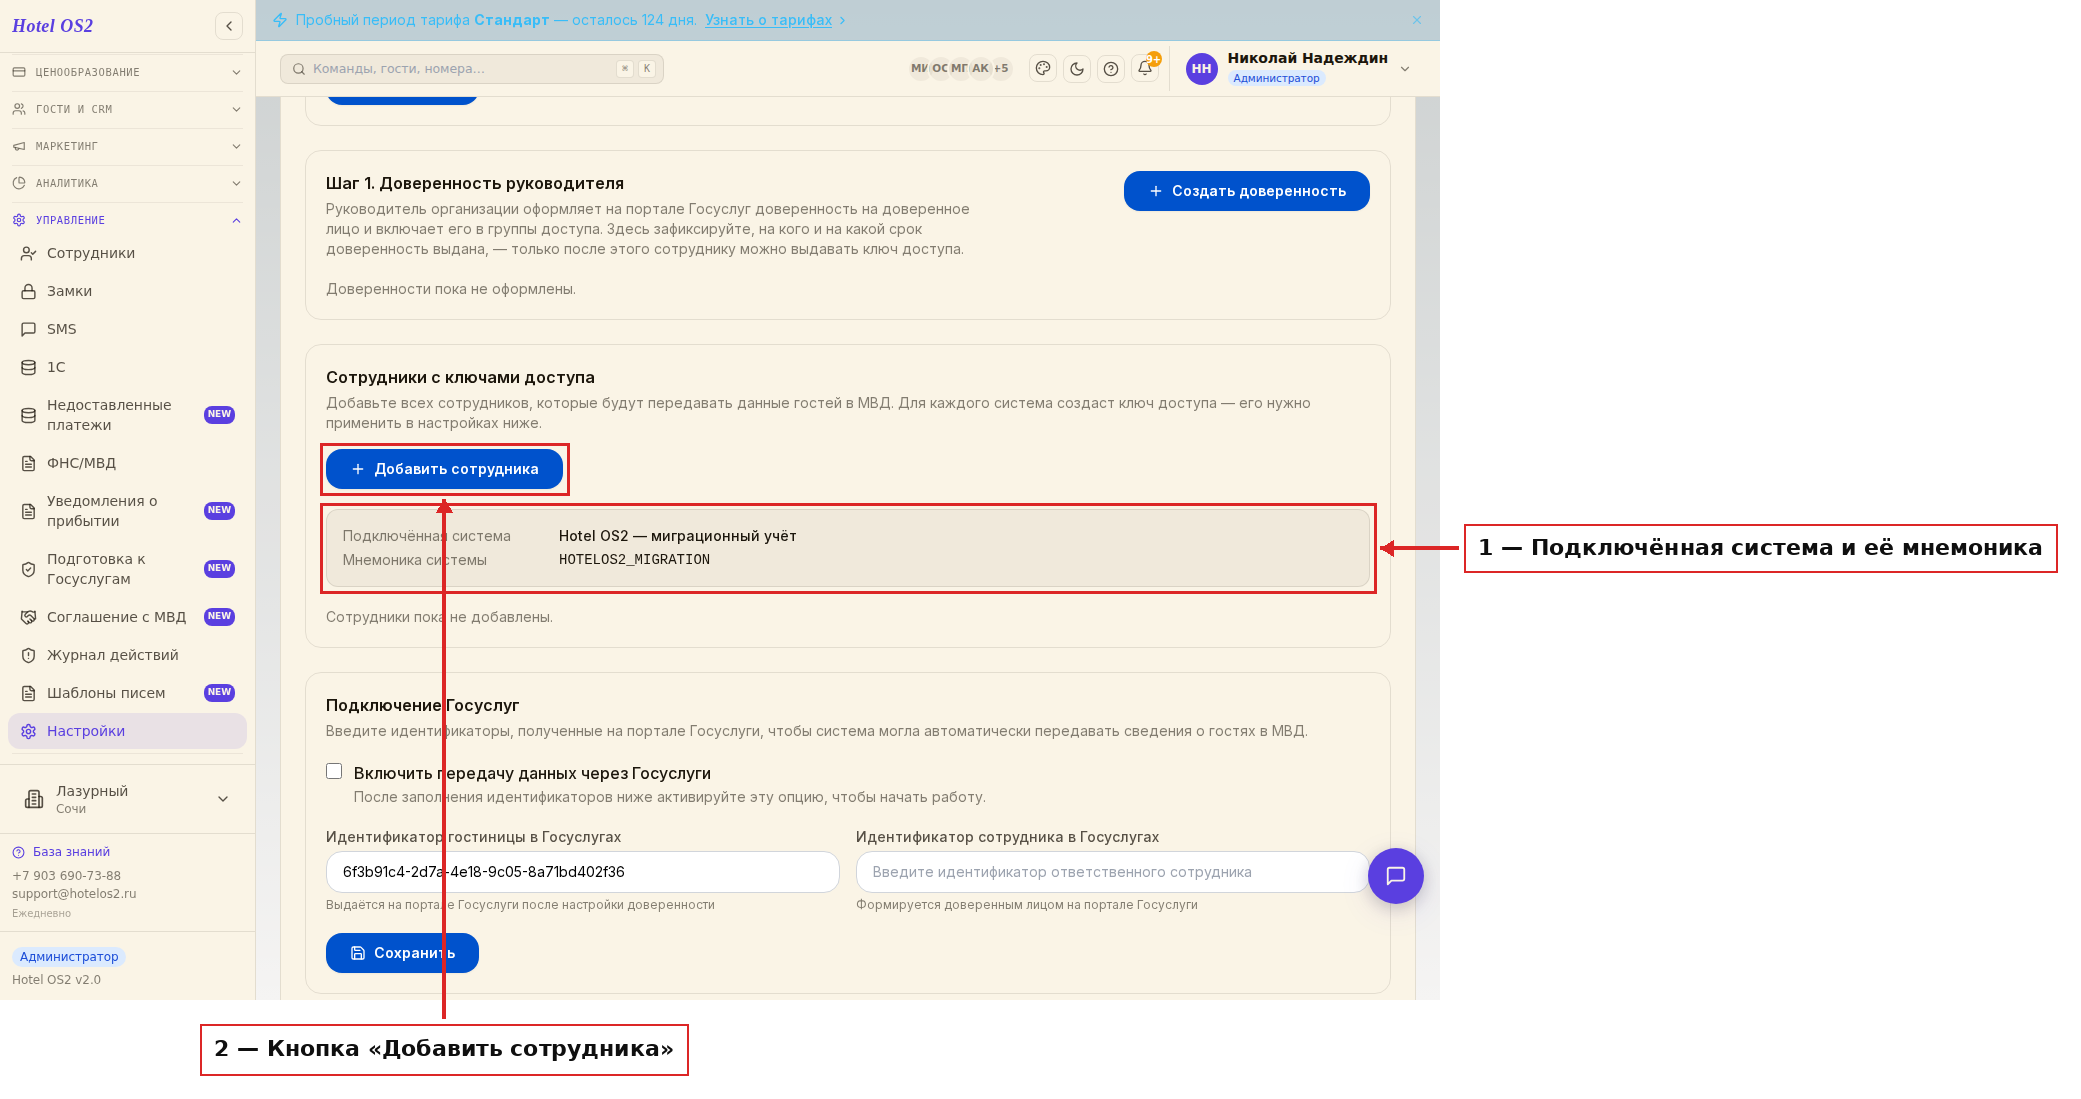The image size is (2081, 1099).
Task: Focus the command search field
Action: tap(471, 69)
